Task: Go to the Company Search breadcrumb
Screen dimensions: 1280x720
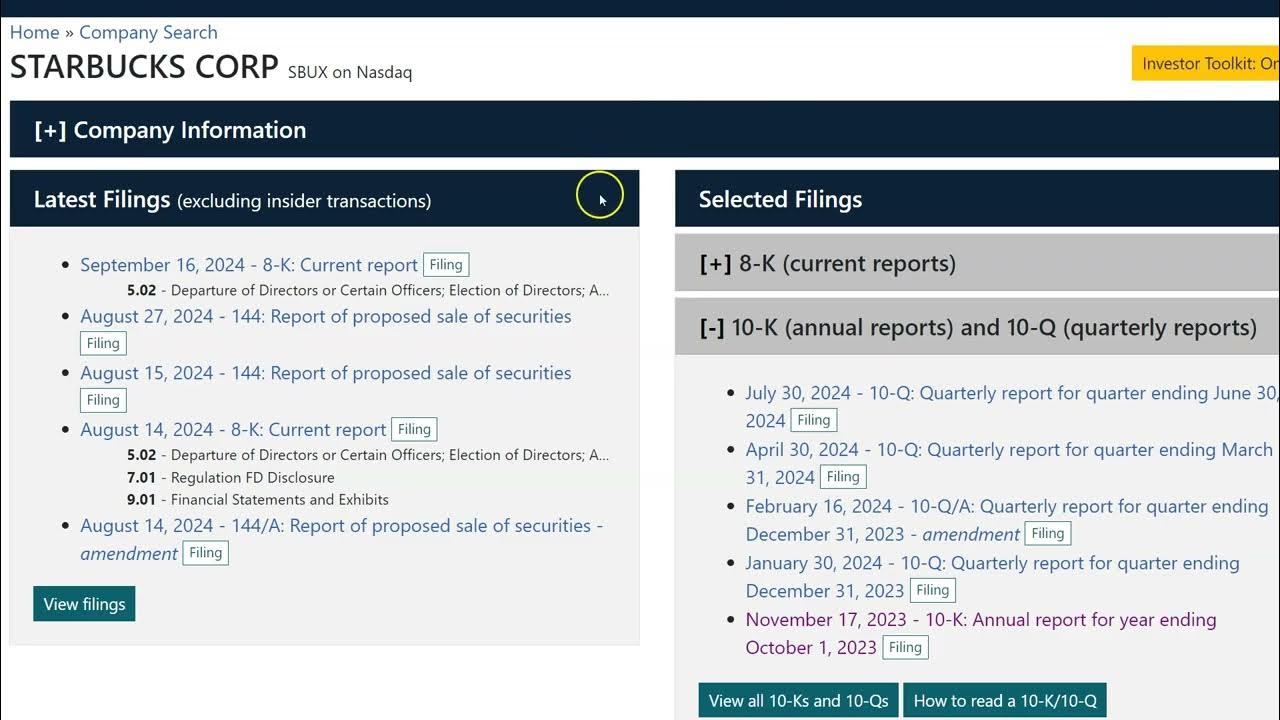Action: pyautogui.click(x=148, y=32)
